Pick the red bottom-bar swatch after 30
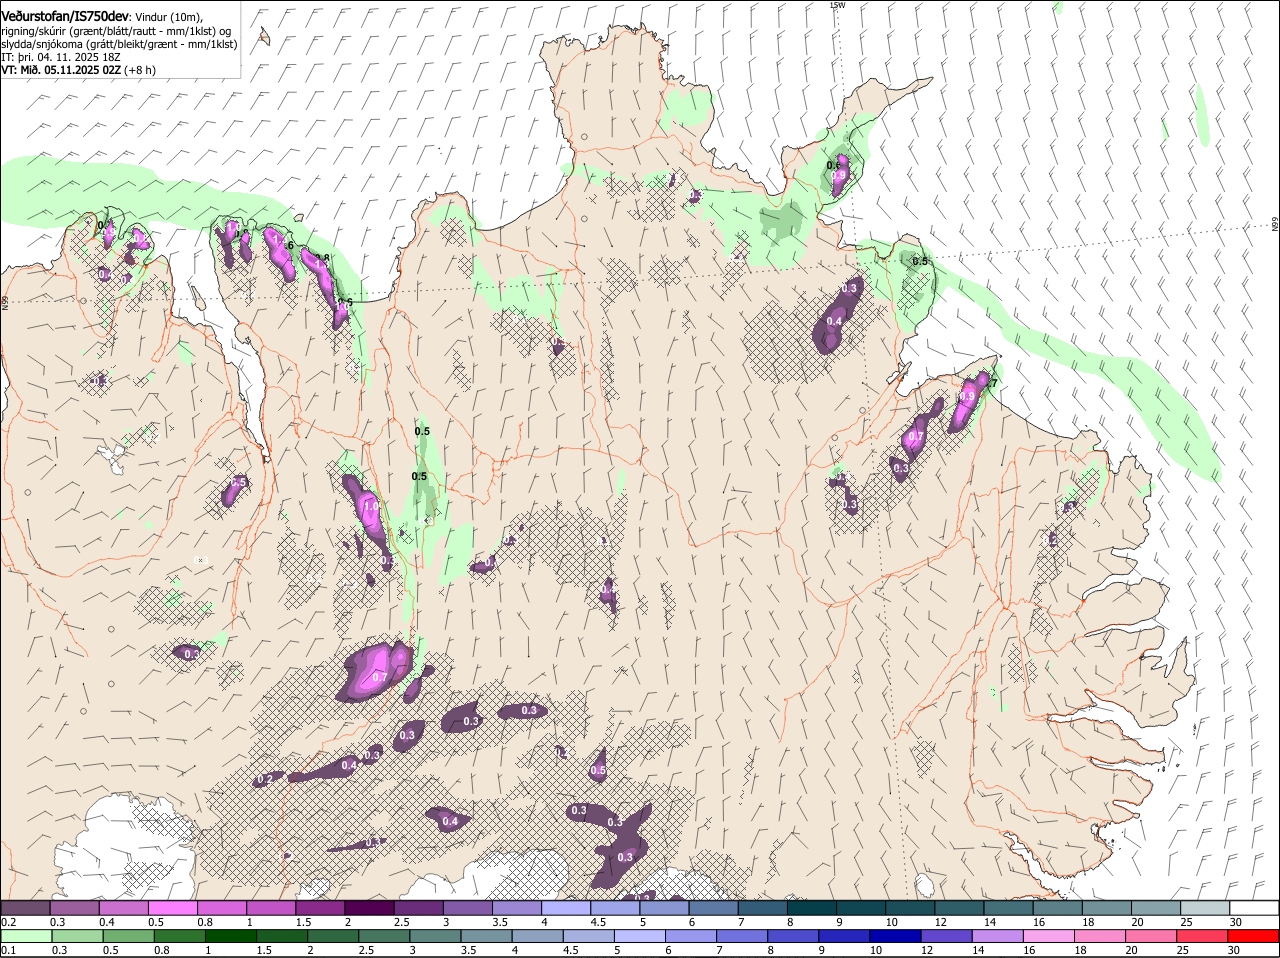The width and height of the screenshot is (1280, 958). pos(1255,936)
